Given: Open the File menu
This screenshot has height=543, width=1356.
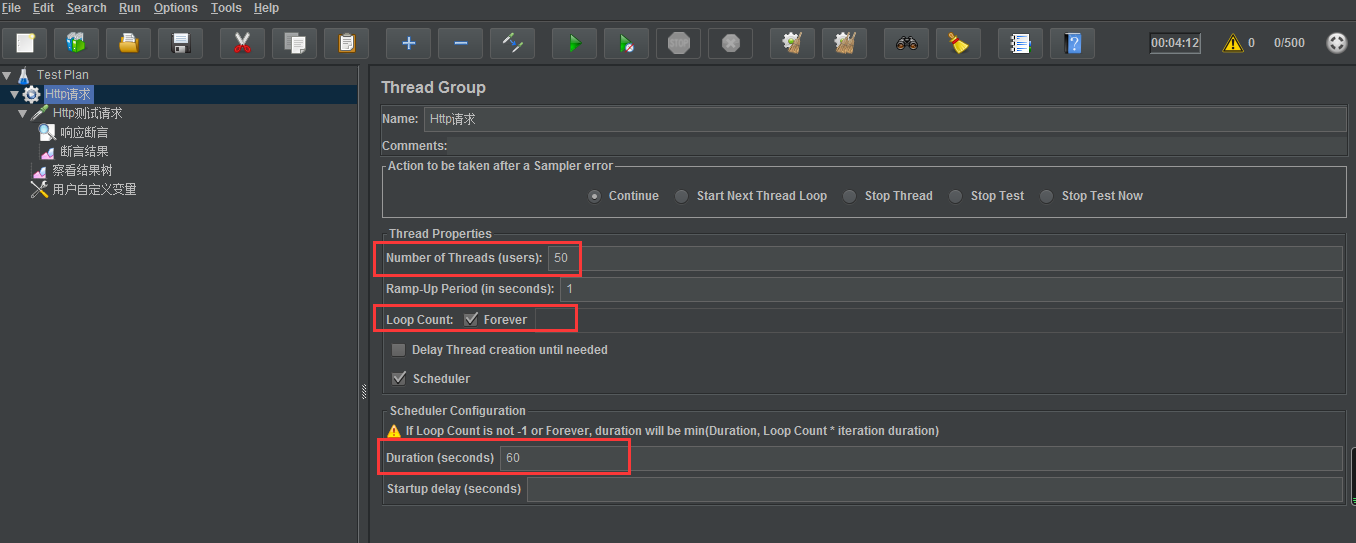Looking at the screenshot, I should coord(12,8).
